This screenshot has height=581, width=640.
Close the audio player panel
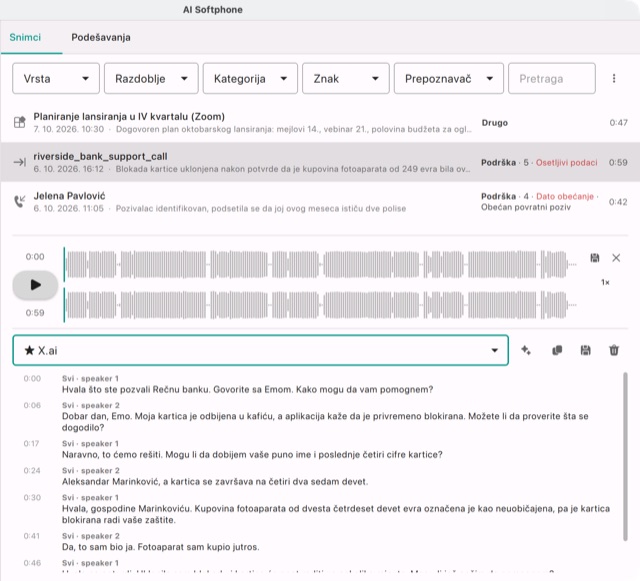point(616,258)
